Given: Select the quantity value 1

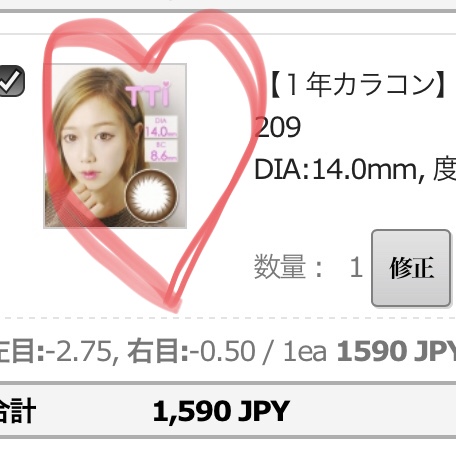Looking at the screenshot, I should (356, 267).
